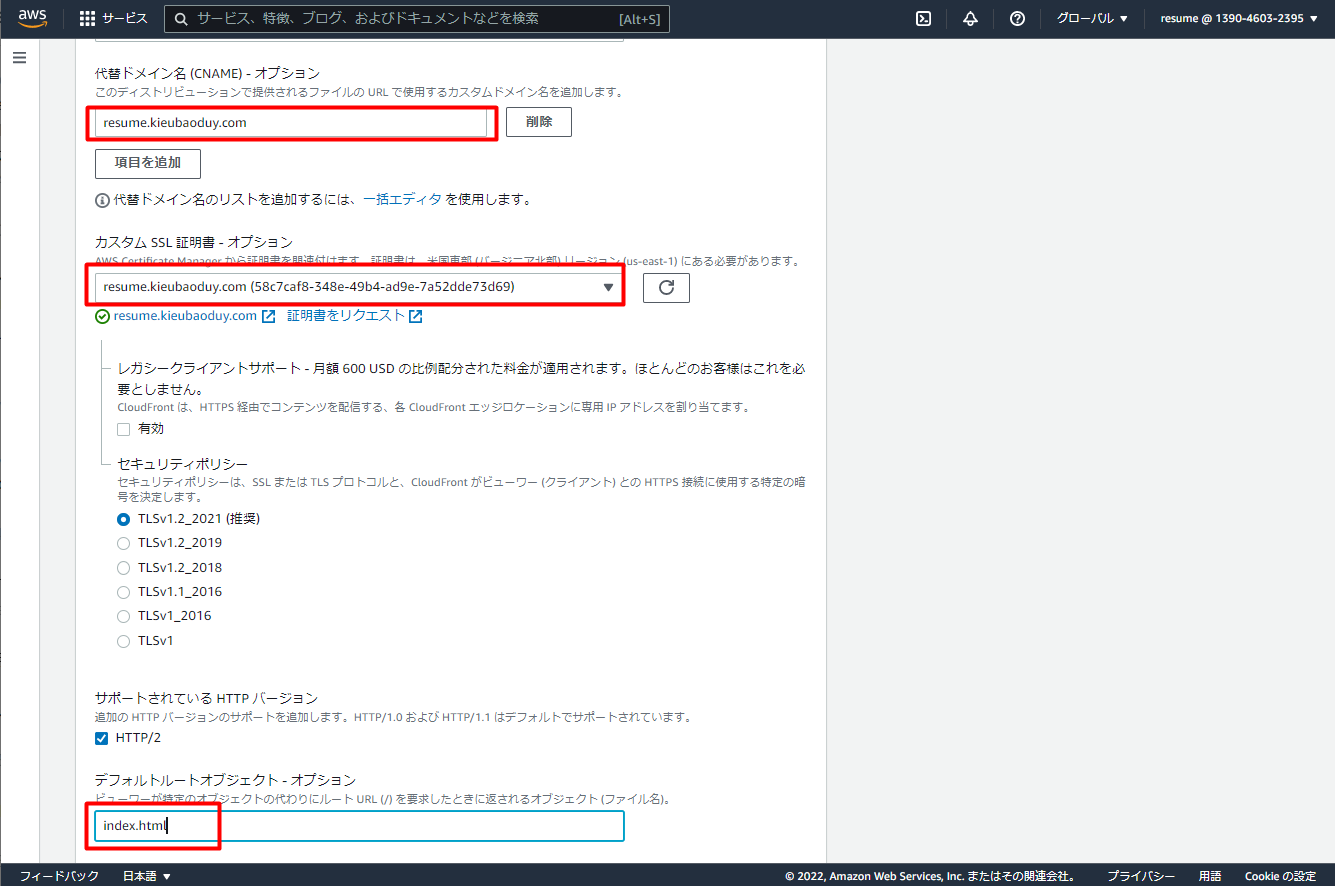Image resolution: width=1335 pixels, height=886 pixels.
Task: Open the 日本語 language selector
Action: point(147,876)
